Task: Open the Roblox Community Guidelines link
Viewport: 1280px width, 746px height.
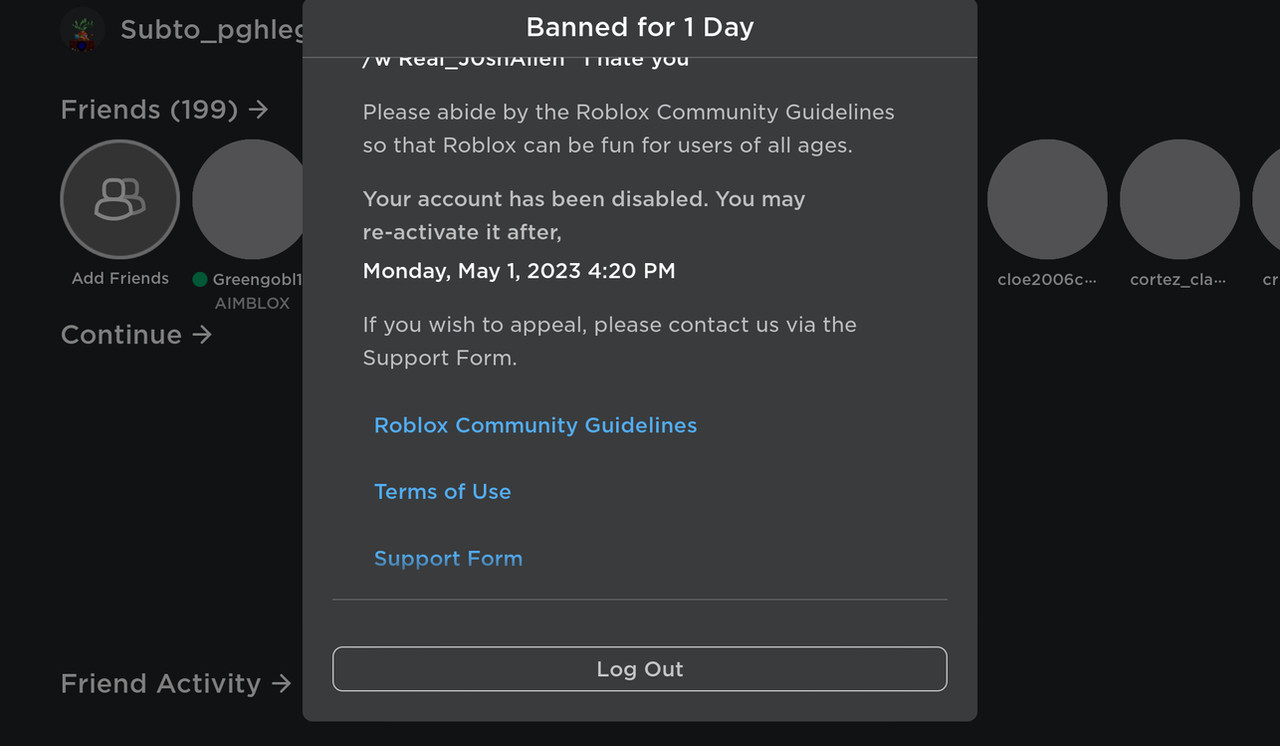Action: click(535, 425)
